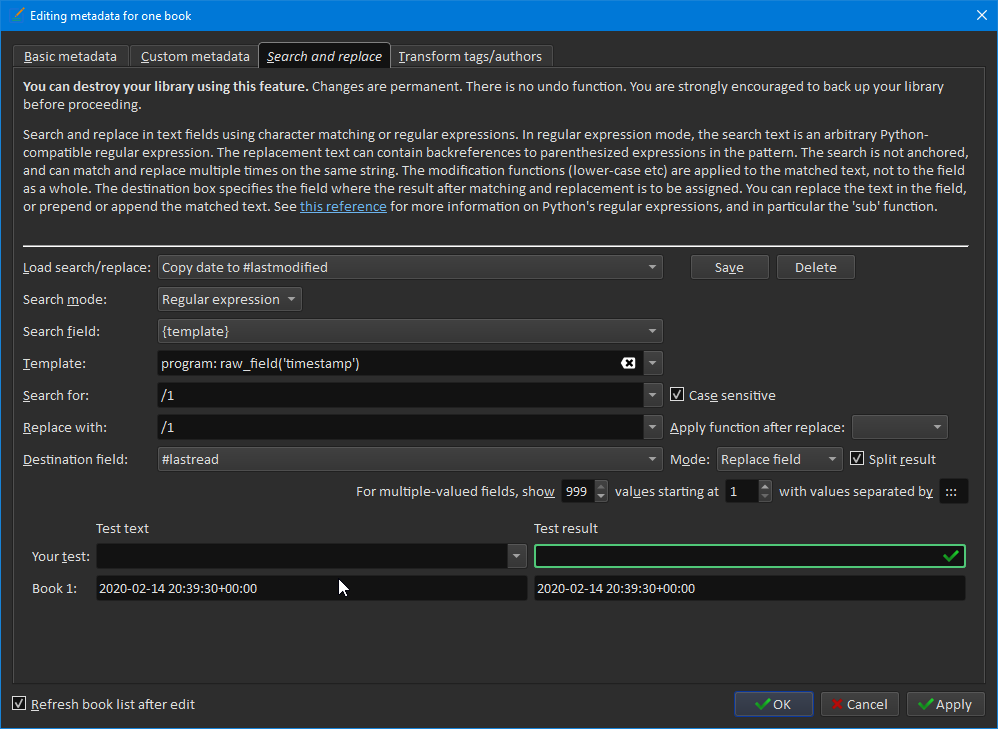The image size is (998, 729).
Task: Switch to the Basic metadata tab
Action: pyautogui.click(x=70, y=57)
